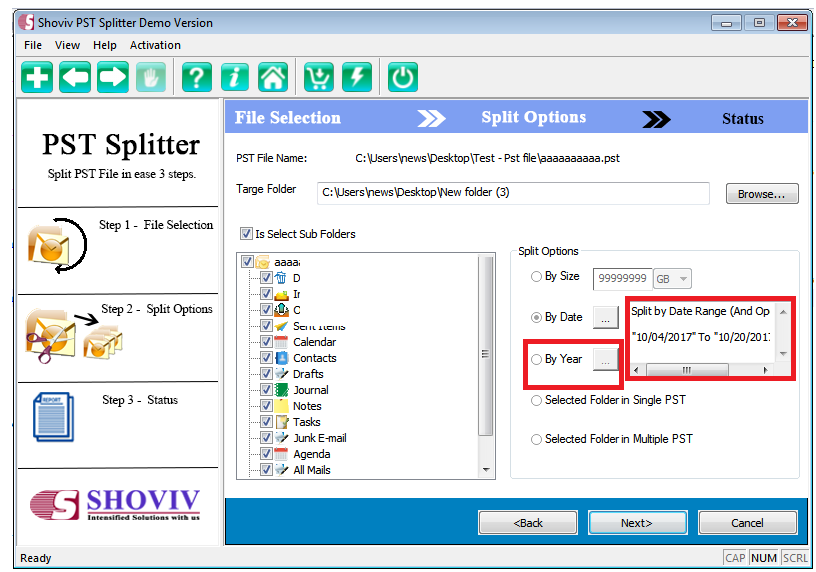This screenshot has height=572, width=816.
Task: Click the date range box horizontal scrollbar thumb
Action: click(x=687, y=370)
